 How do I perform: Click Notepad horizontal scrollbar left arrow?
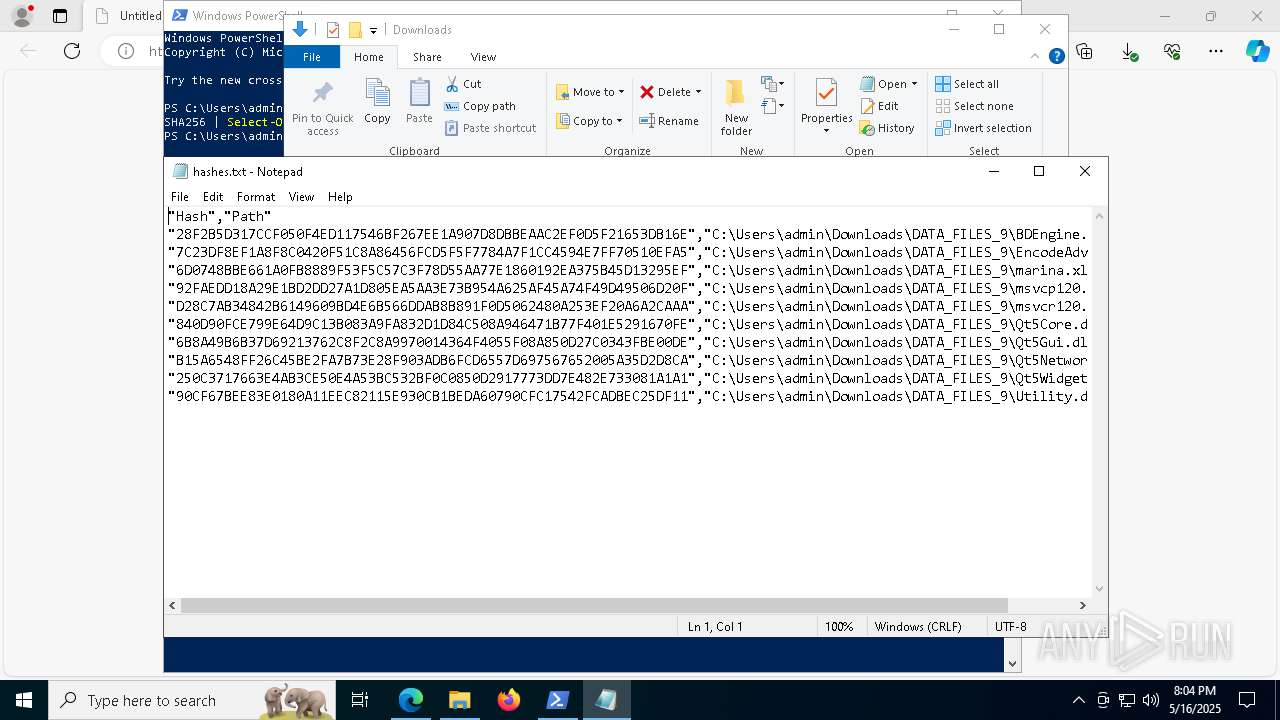pos(173,605)
